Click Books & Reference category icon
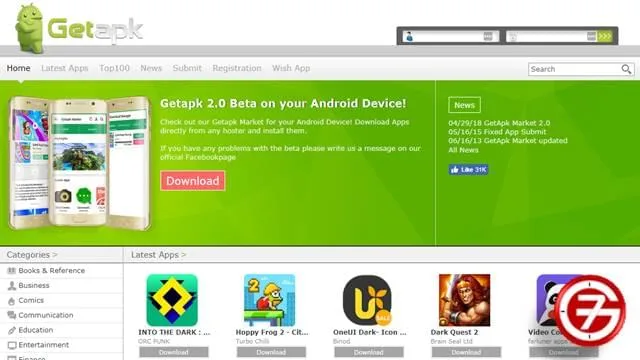Image resolution: width=640 pixels, height=360 pixels. (12, 271)
